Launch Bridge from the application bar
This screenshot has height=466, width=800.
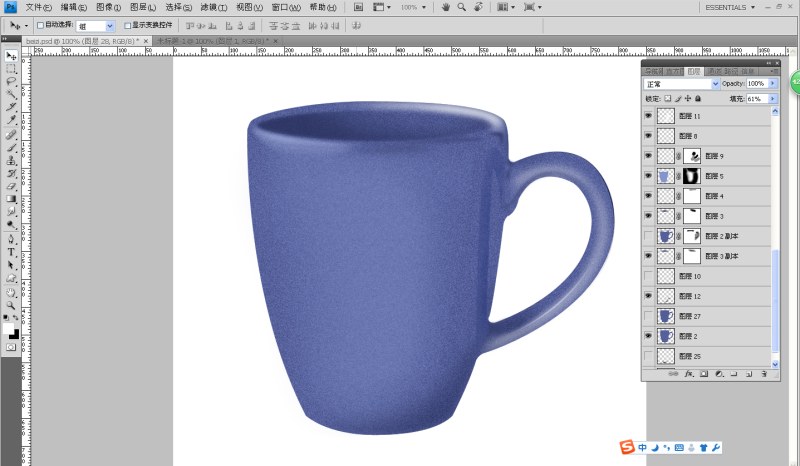(x=359, y=7)
